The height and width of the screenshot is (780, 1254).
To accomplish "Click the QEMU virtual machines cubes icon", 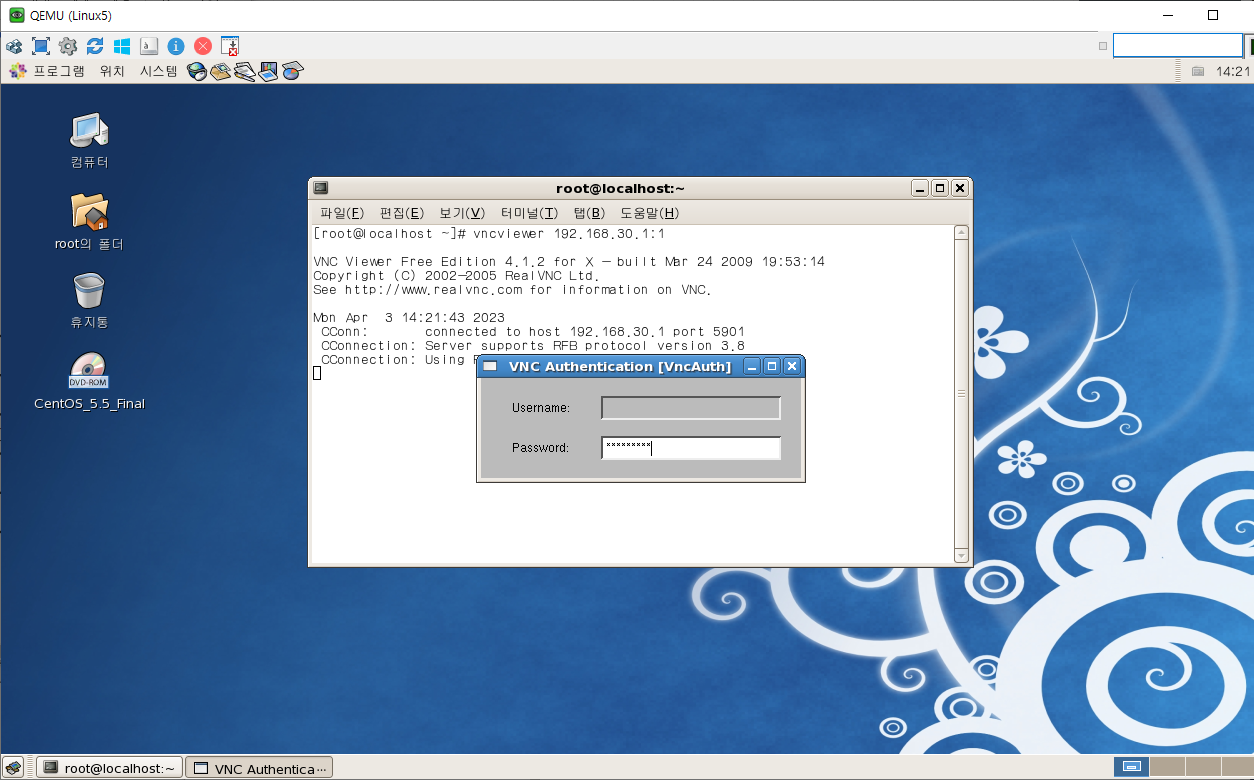I will (x=14, y=46).
